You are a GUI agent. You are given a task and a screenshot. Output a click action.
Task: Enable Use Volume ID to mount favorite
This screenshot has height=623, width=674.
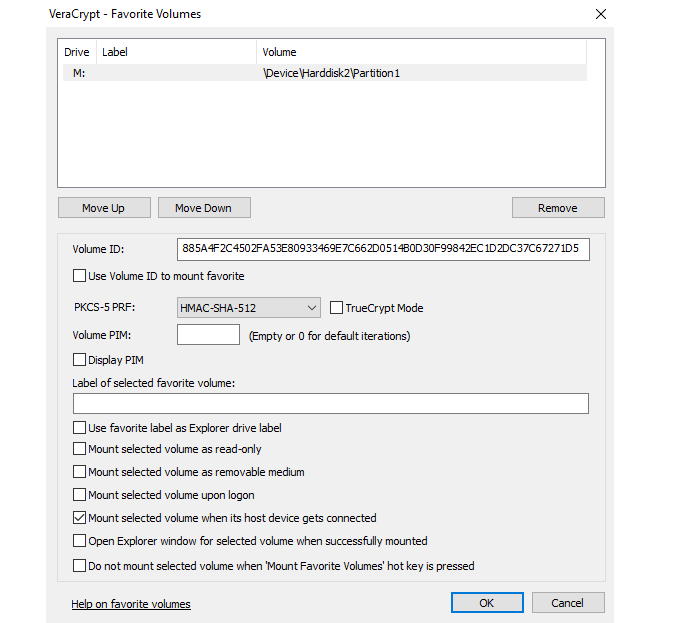(x=80, y=276)
